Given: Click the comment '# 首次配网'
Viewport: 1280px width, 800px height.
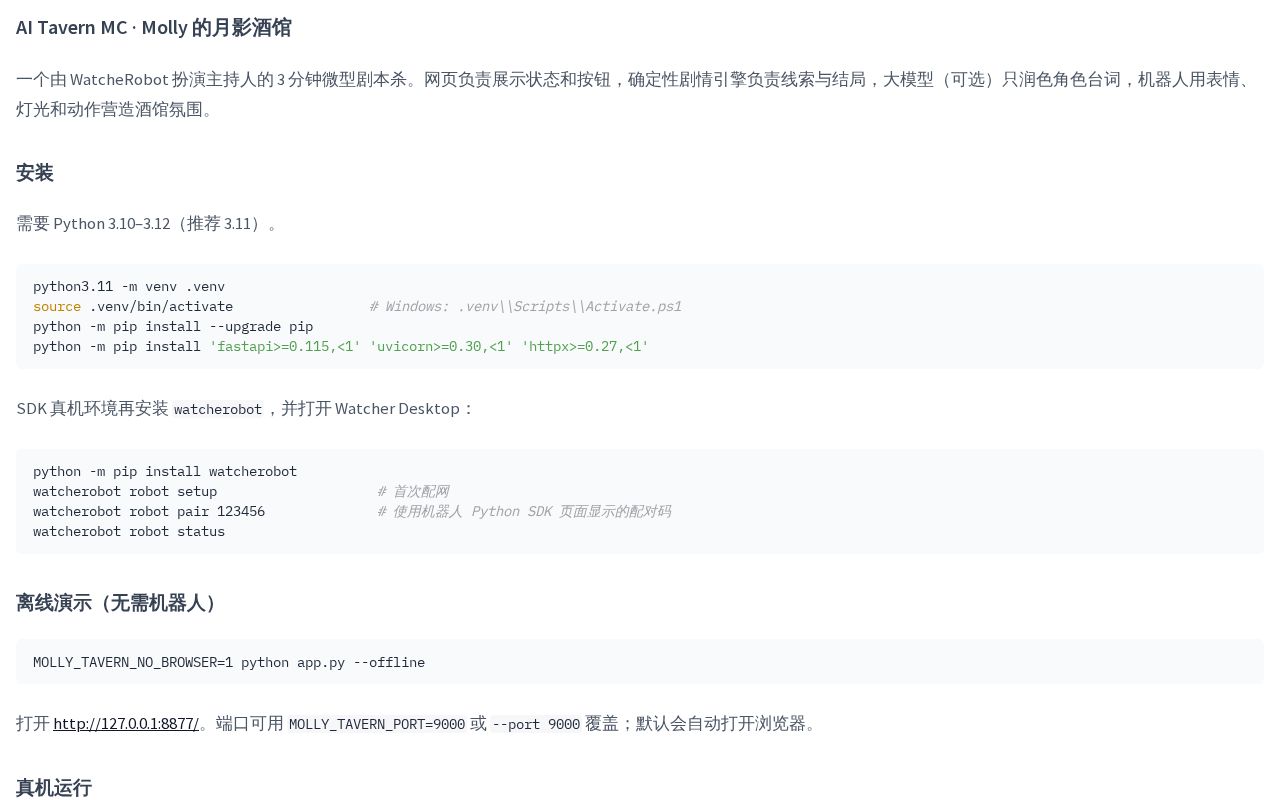Looking at the screenshot, I should tap(413, 491).
